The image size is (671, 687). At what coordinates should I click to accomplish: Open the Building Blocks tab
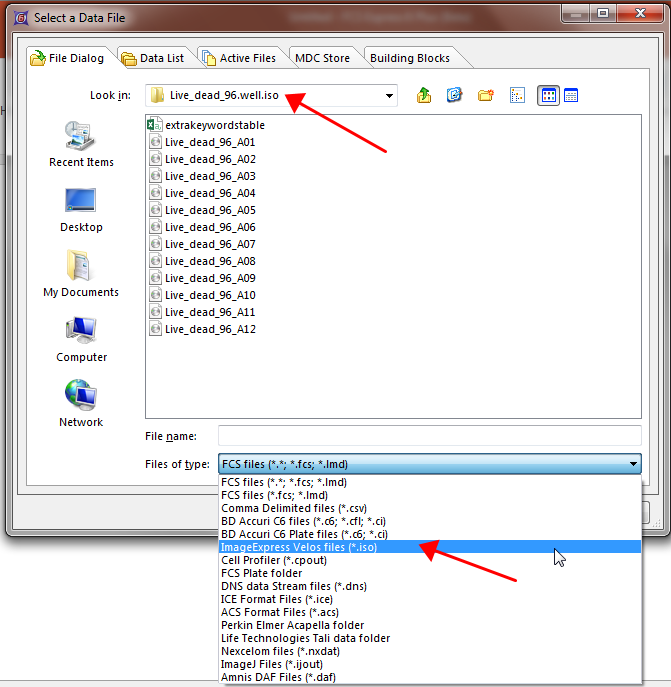point(409,58)
